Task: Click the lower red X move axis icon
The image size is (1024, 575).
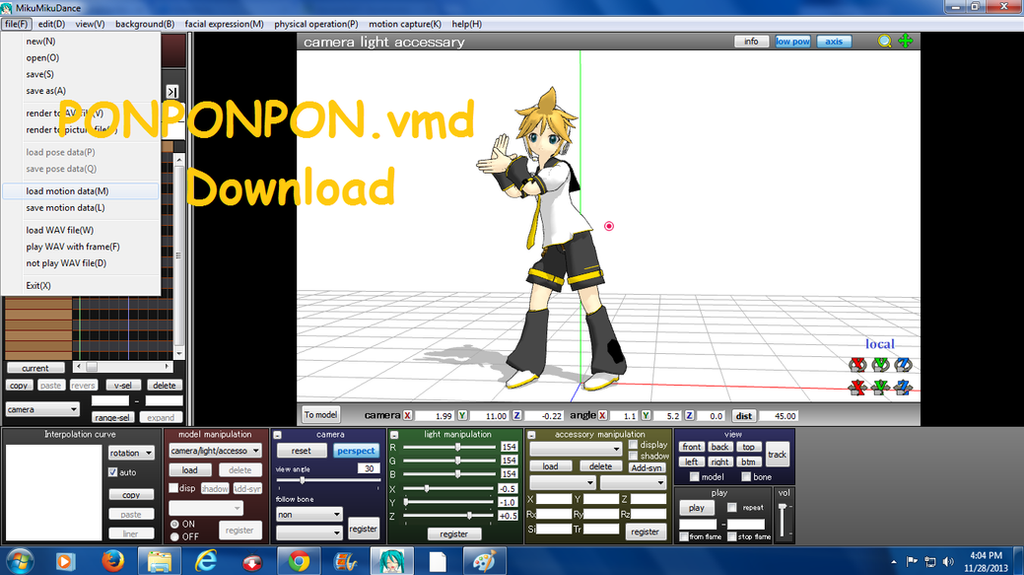Action: point(857,387)
